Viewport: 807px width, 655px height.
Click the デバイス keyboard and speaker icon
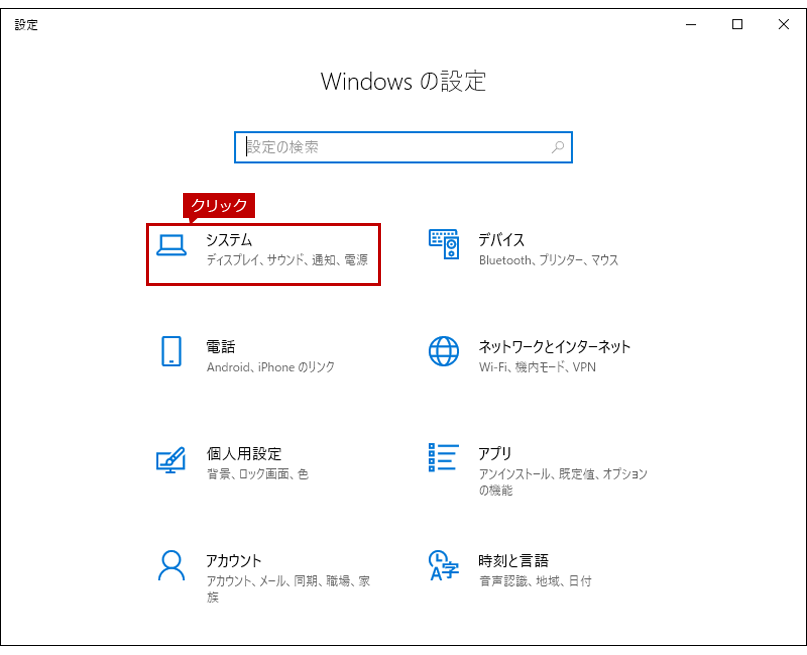444,244
